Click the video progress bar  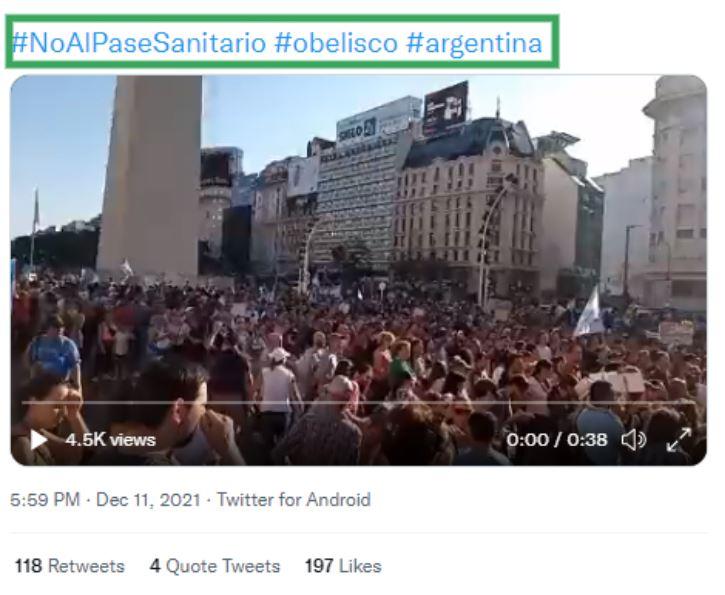[358, 403]
